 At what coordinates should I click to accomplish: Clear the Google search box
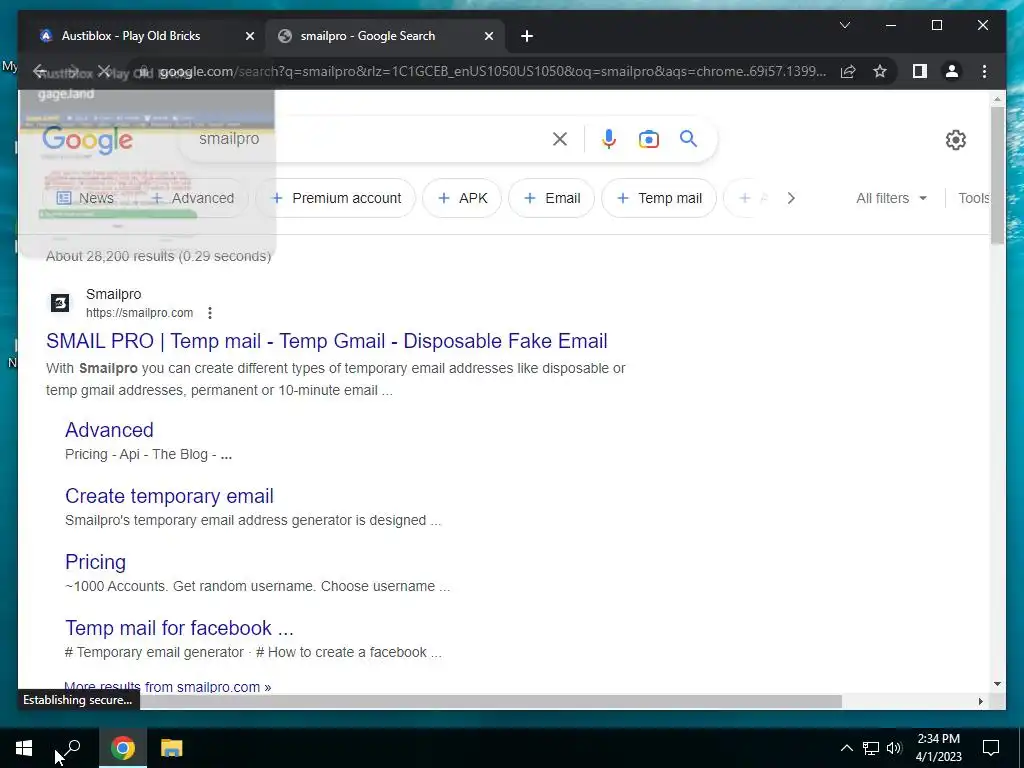(560, 138)
